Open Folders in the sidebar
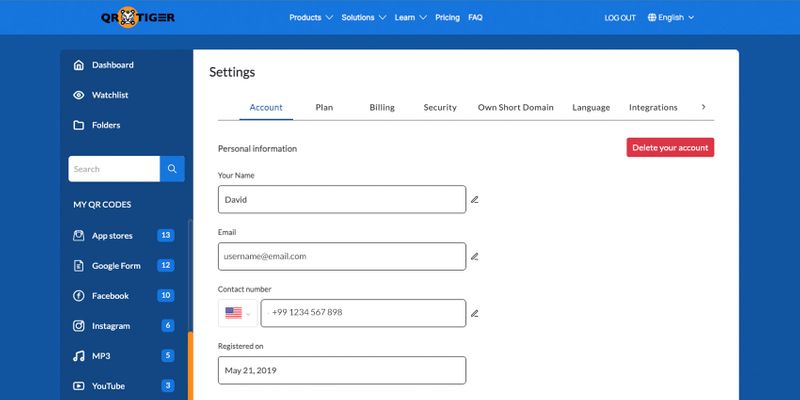This screenshot has height=400, width=800. point(106,125)
